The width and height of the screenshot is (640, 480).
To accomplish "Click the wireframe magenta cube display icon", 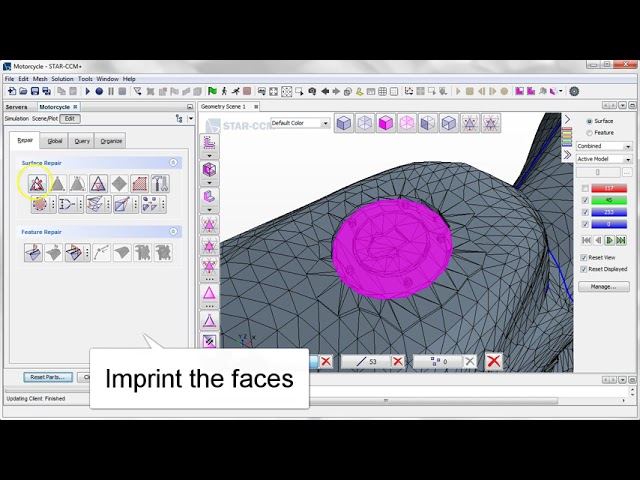I will click(x=407, y=123).
